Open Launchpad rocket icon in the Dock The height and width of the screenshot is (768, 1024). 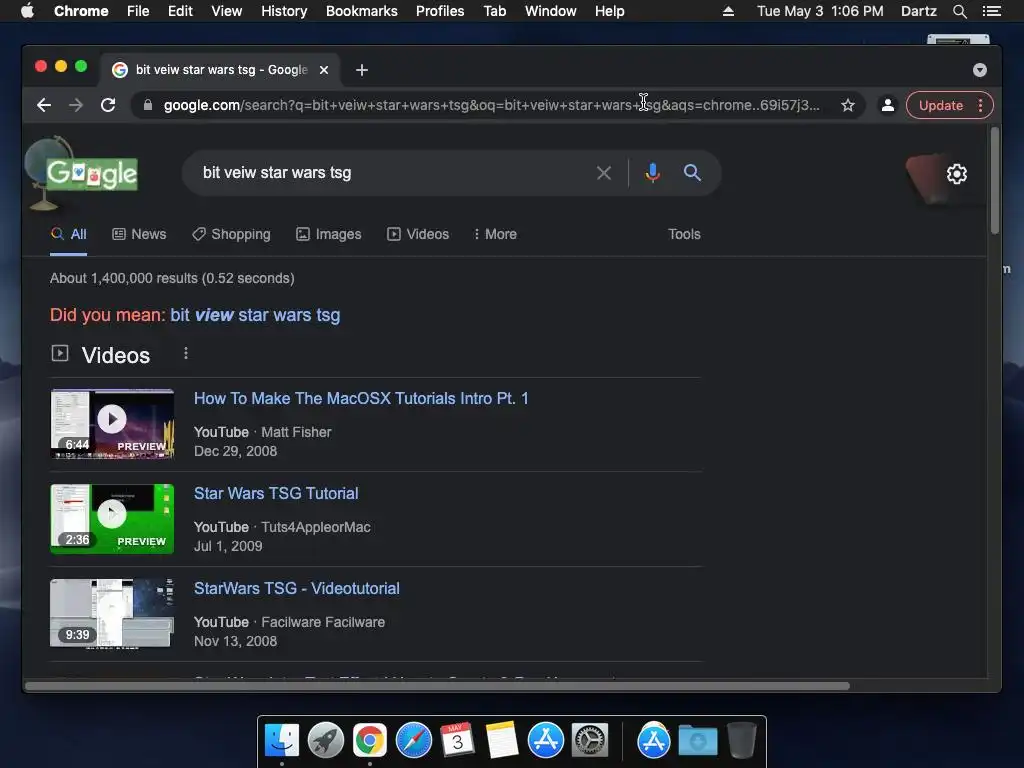pos(326,741)
